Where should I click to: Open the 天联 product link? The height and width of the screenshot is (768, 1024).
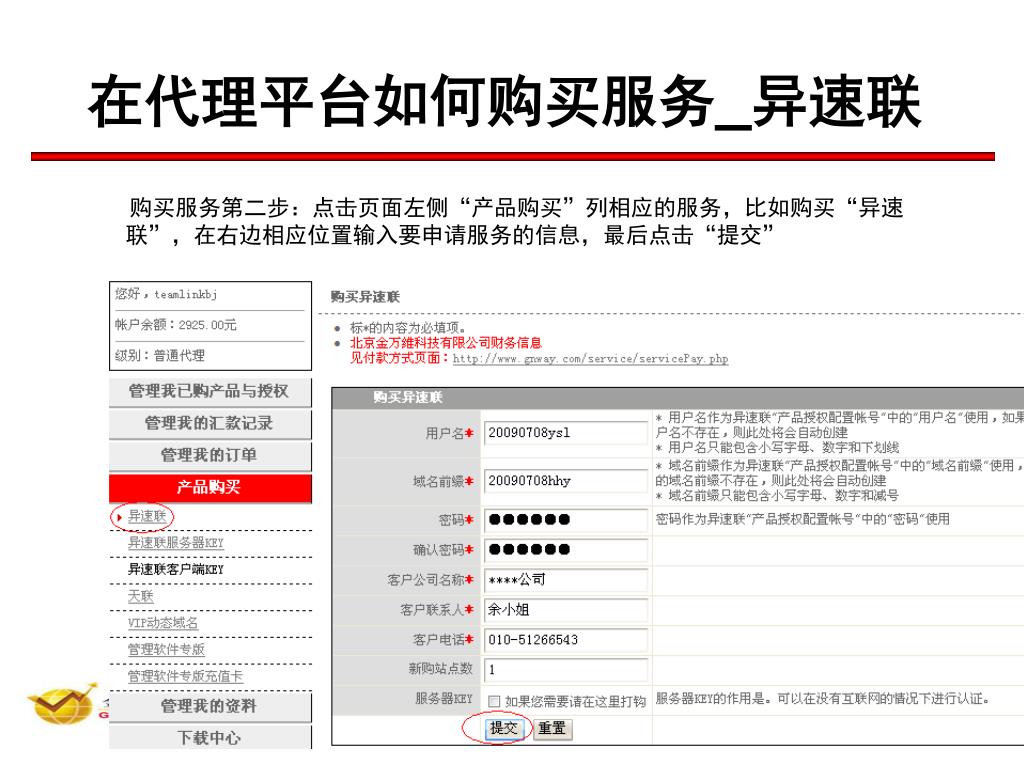coord(140,596)
